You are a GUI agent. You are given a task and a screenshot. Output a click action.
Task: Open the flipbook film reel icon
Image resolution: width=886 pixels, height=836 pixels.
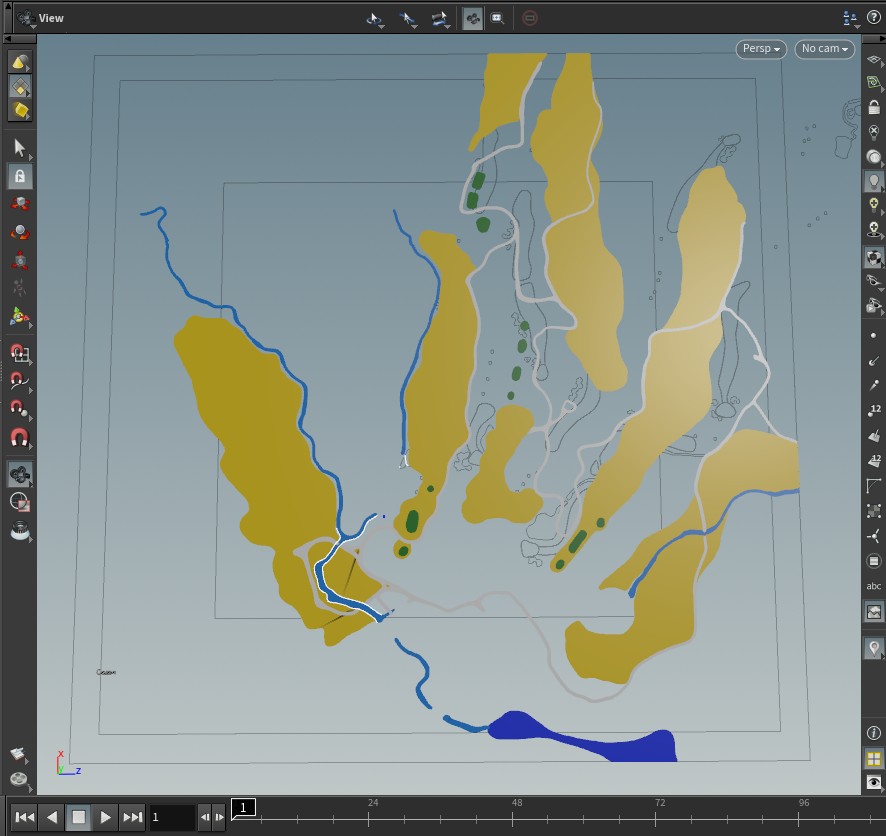click(19, 780)
